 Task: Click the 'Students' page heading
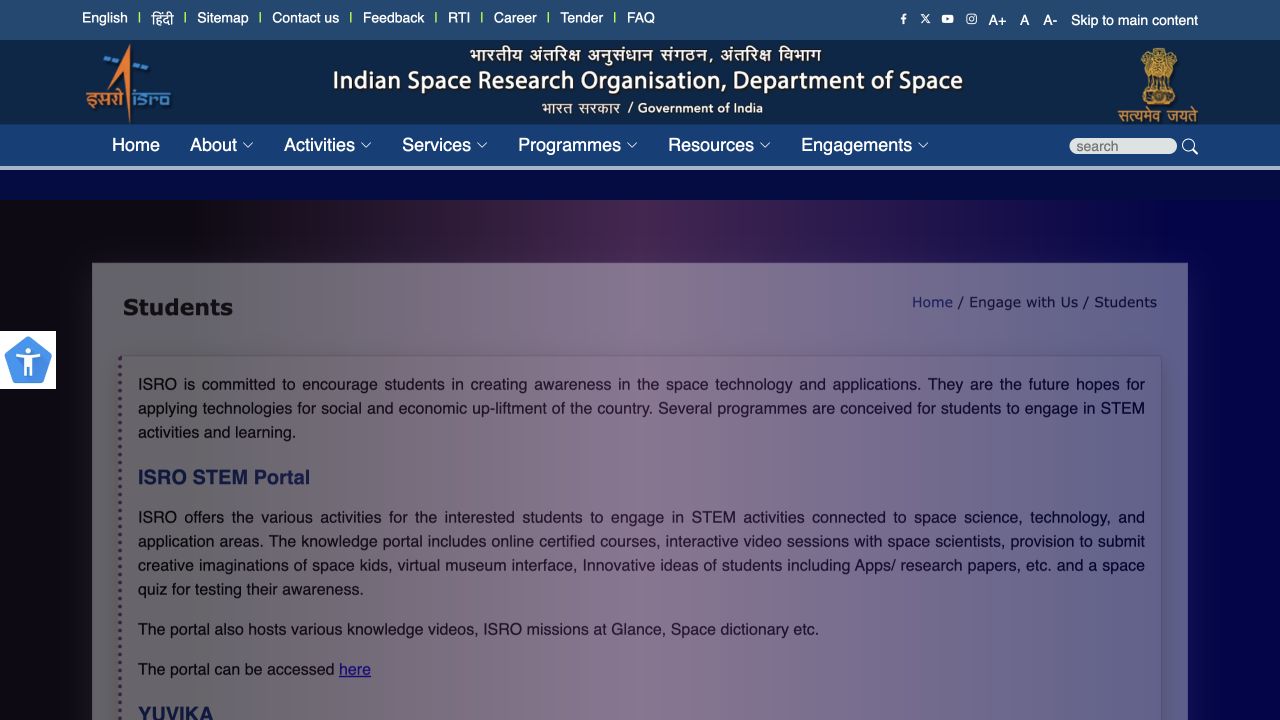pos(178,307)
